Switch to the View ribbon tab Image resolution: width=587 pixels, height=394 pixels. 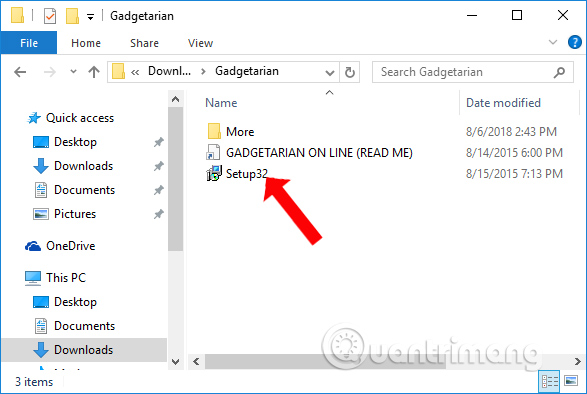(x=200, y=43)
